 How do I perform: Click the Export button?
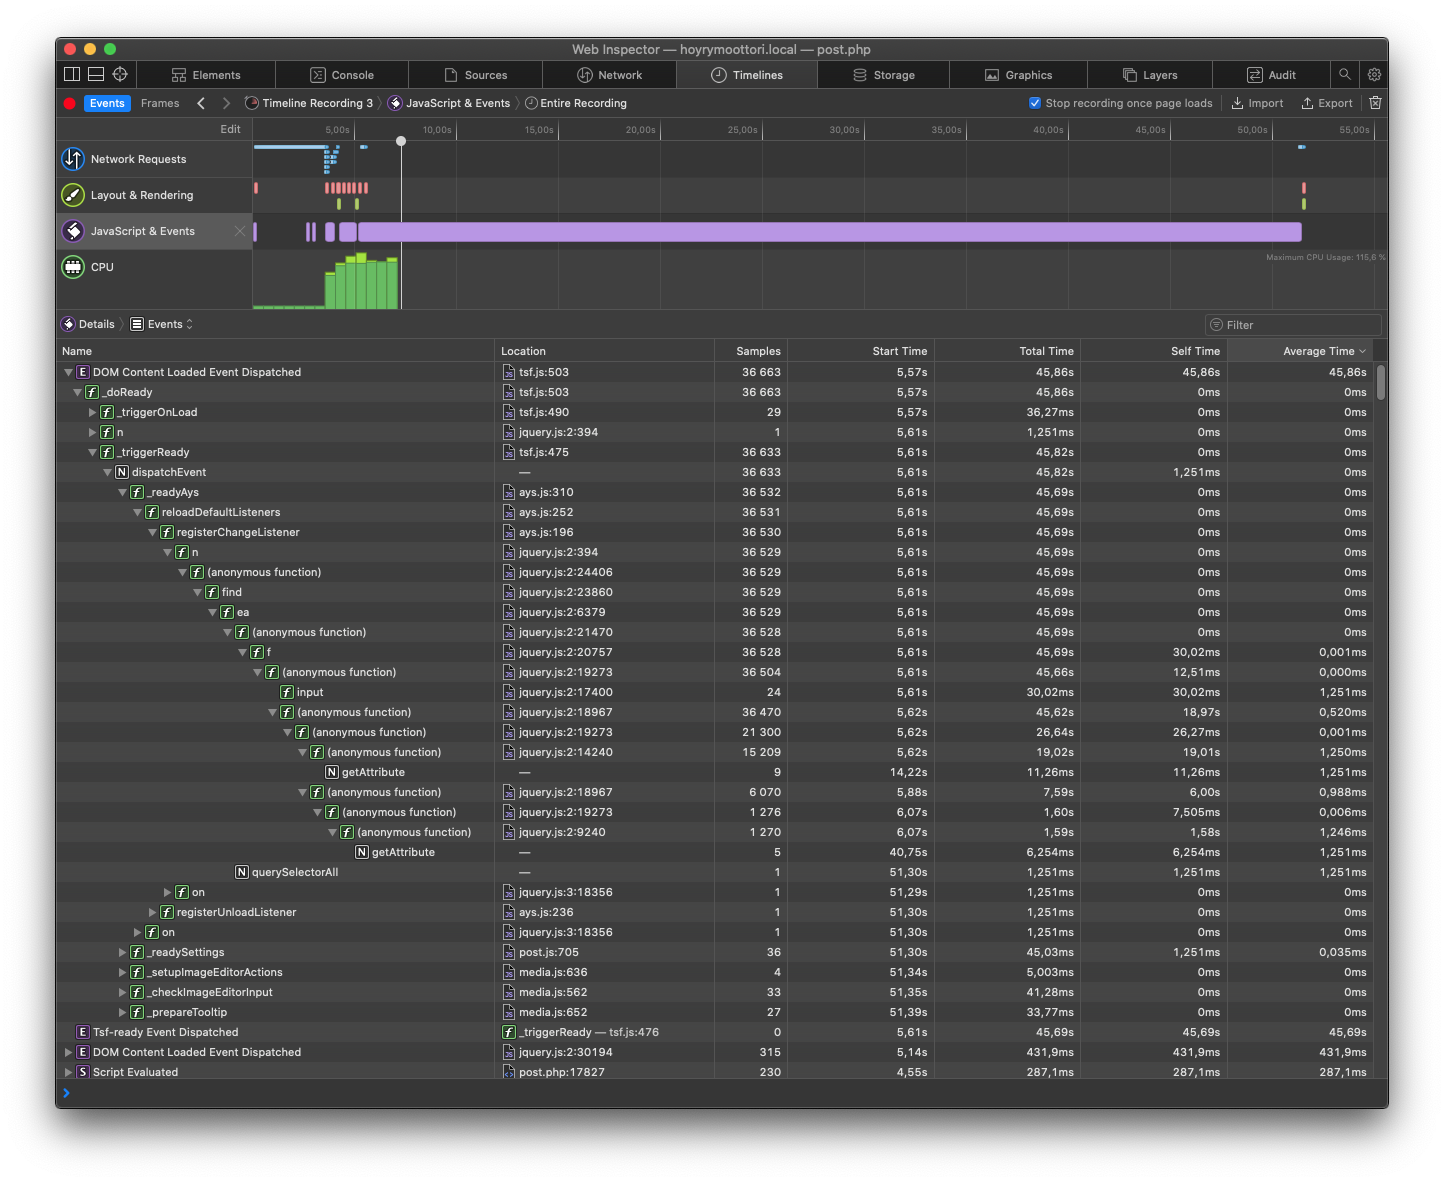tap(1327, 103)
